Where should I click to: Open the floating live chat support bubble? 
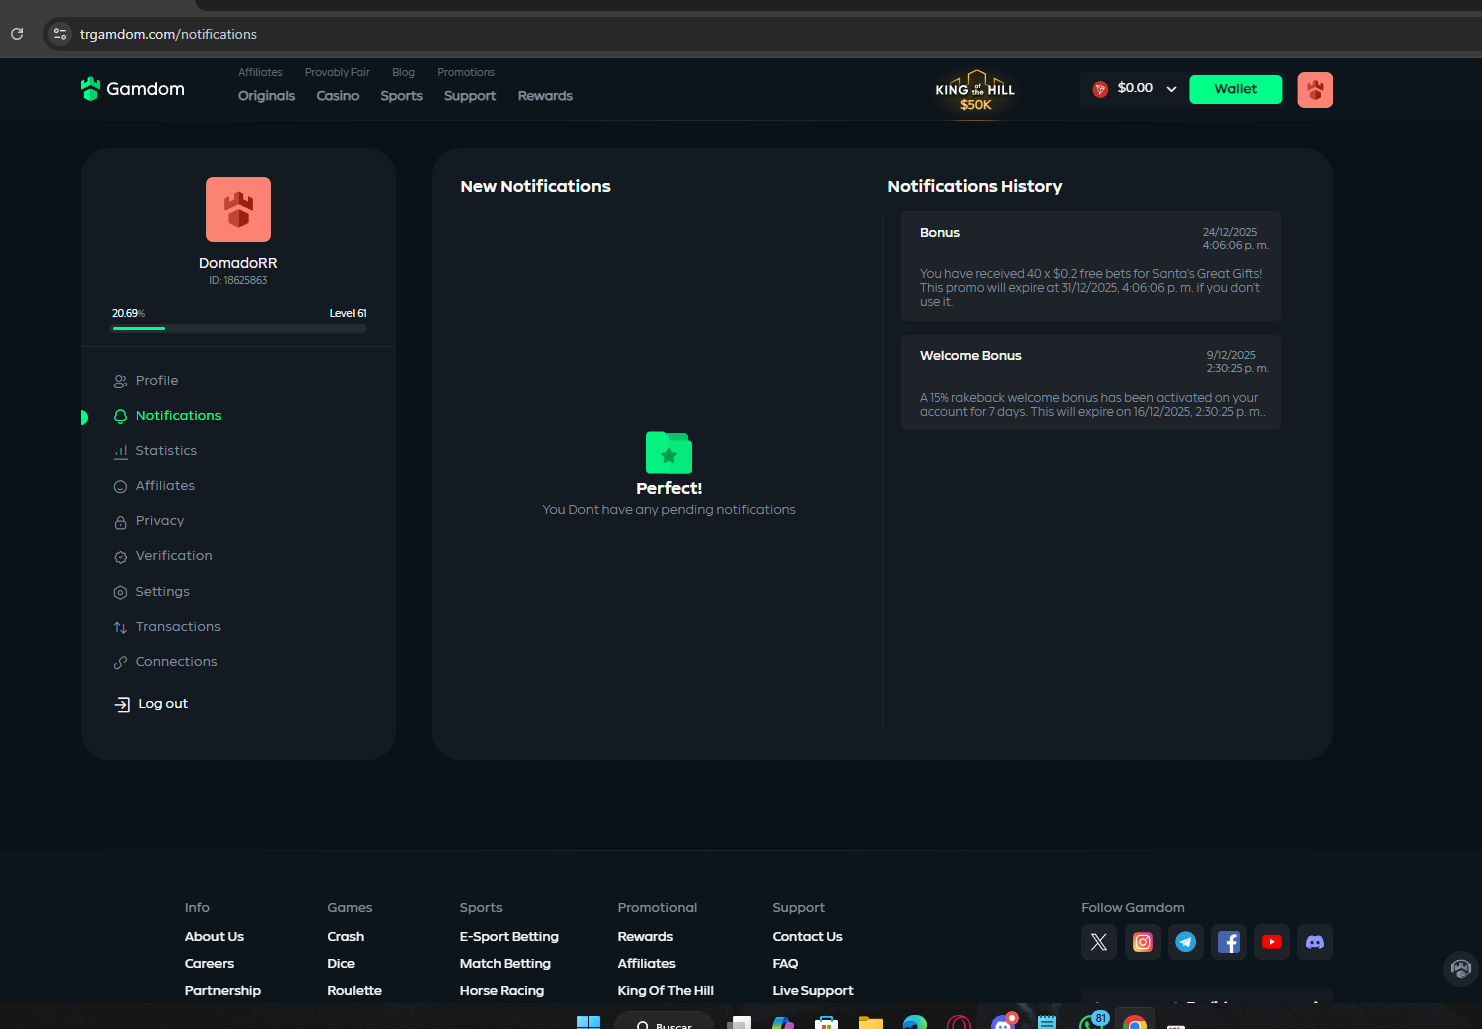tap(1461, 968)
